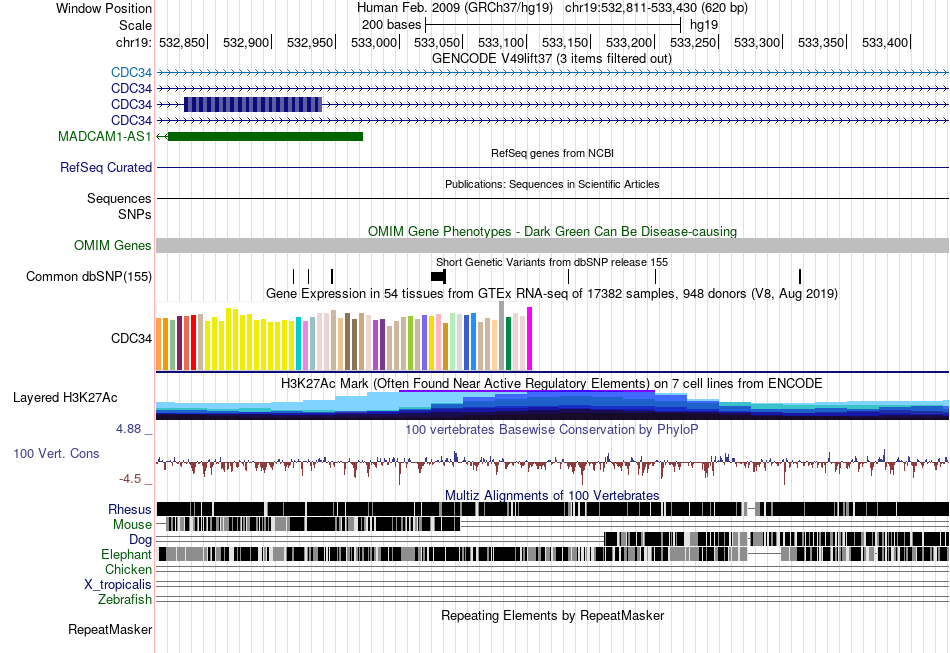The width and height of the screenshot is (950, 653).
Task: Click 'RefSeq genes from NCBI' title
Action: pos(553,153)
